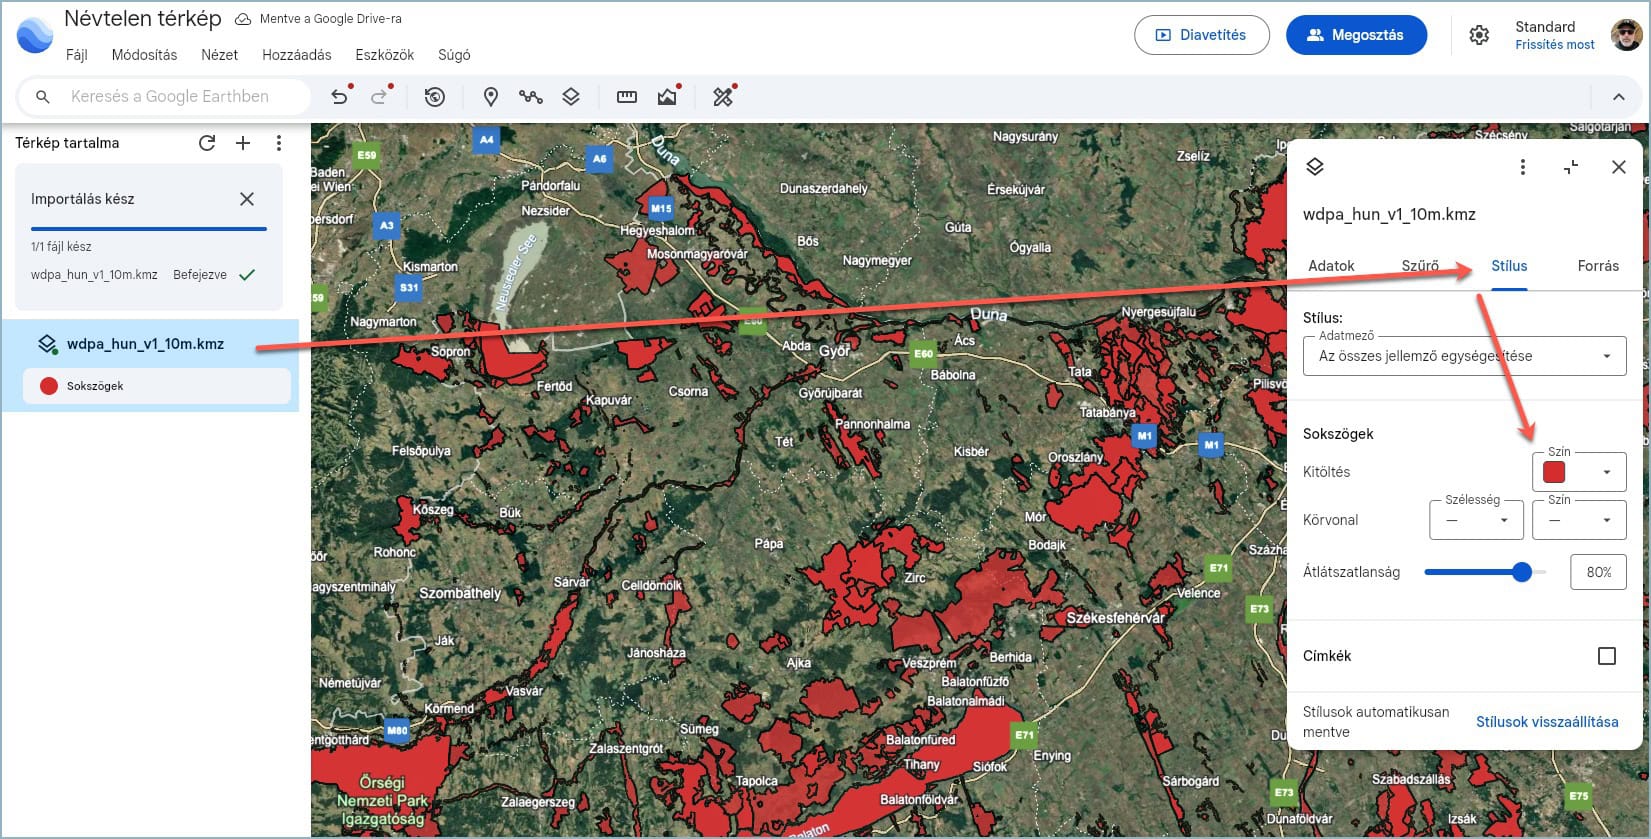This screenshot has height=839, width=1651.
Task: Switch to the Szűrő tab
Action: point(1420,266)
